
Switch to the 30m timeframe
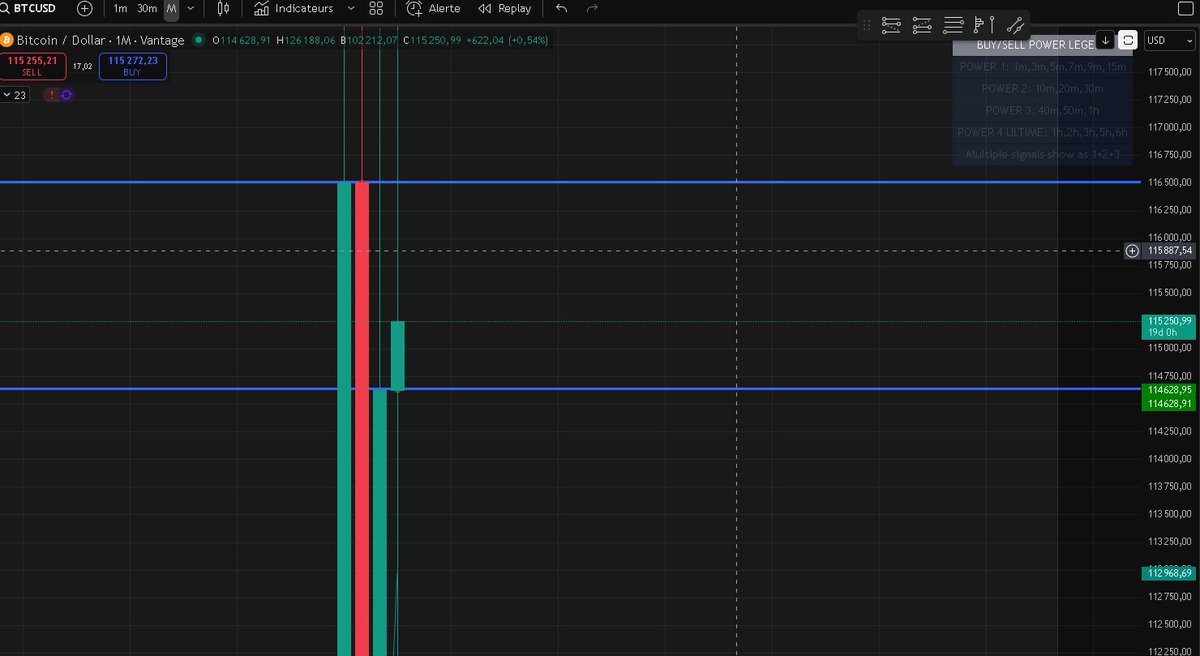tap(147, 8)
